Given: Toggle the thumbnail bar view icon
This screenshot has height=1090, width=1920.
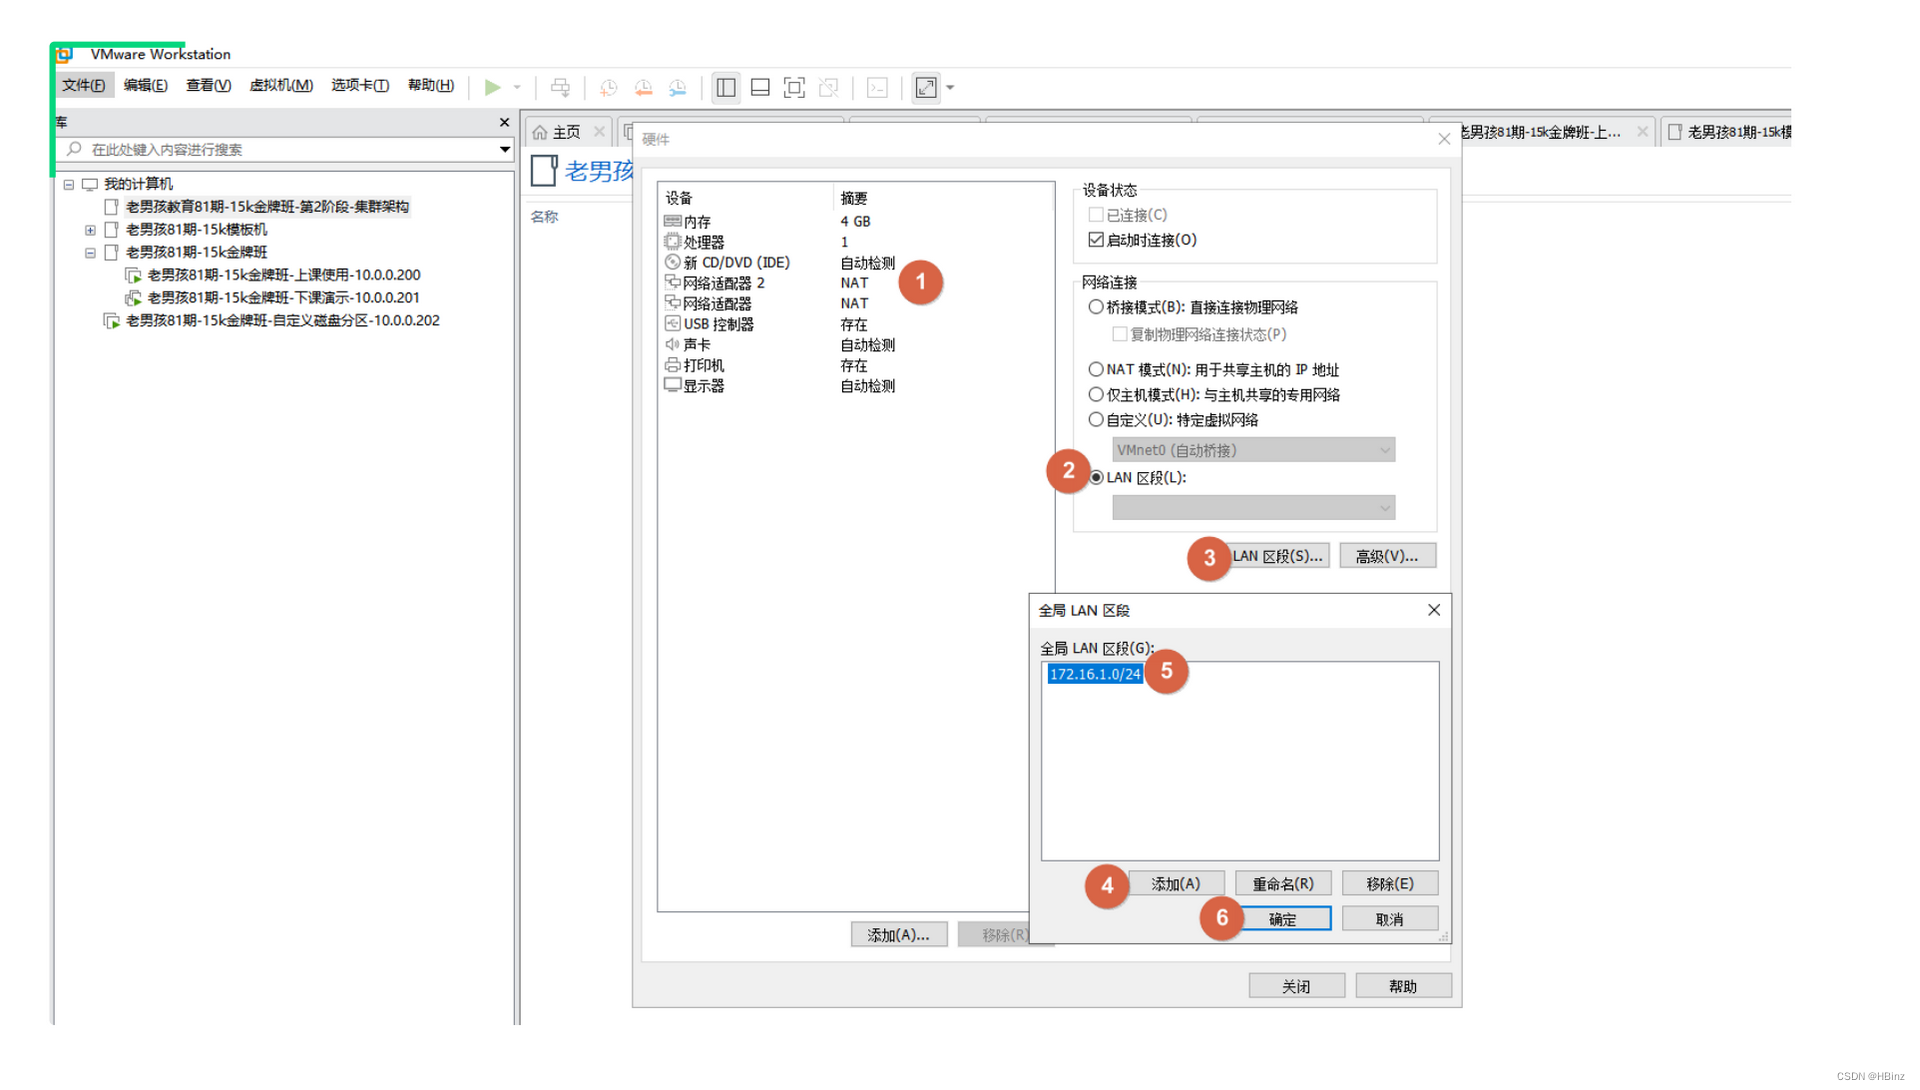Looking at the screenshot, I should (x=760, y=87).
